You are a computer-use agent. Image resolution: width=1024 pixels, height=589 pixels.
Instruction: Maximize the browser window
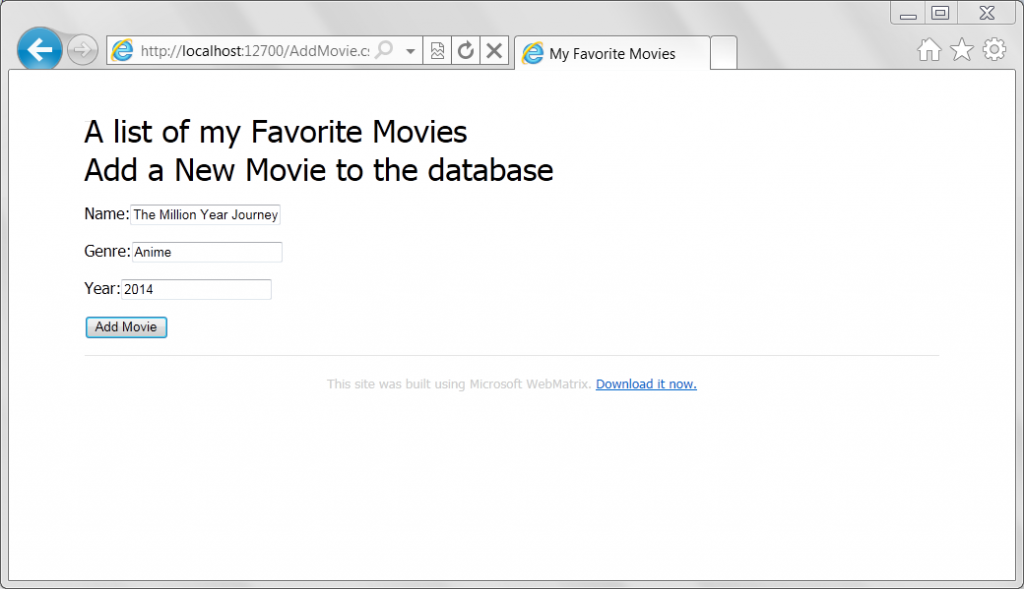point(940,13)
